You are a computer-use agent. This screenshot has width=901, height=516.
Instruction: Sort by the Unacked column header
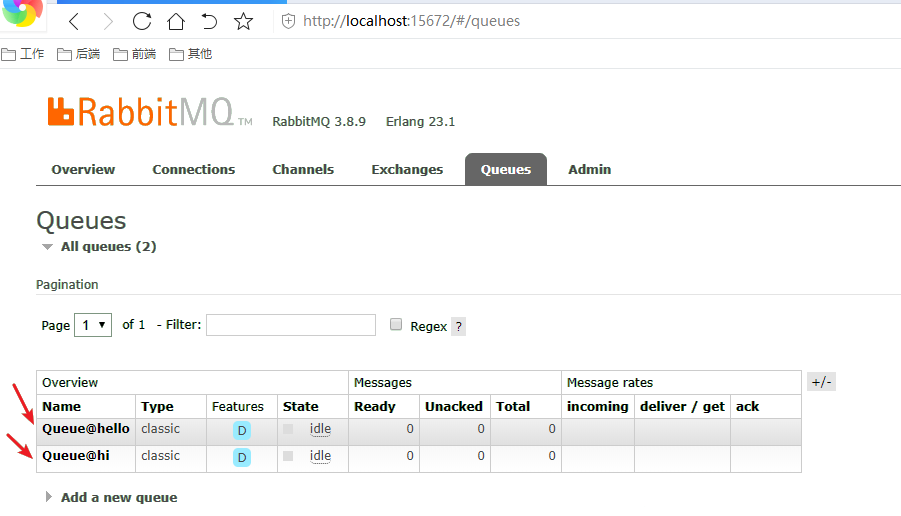point(454,407)
